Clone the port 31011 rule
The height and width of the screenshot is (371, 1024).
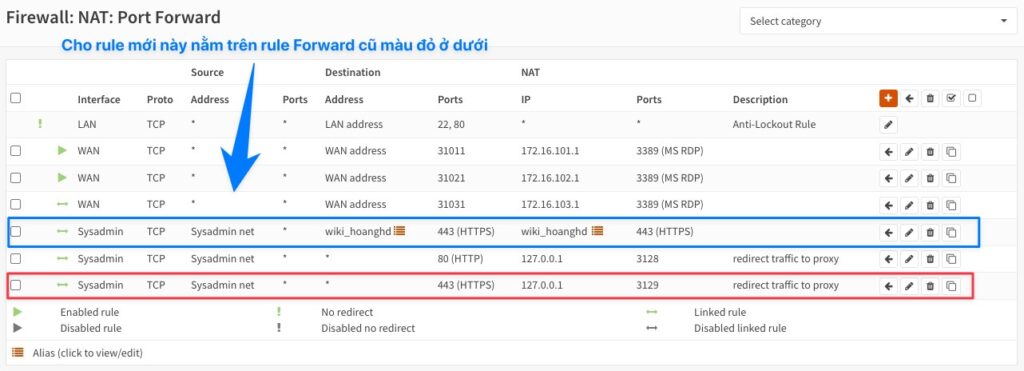(952, 152)
